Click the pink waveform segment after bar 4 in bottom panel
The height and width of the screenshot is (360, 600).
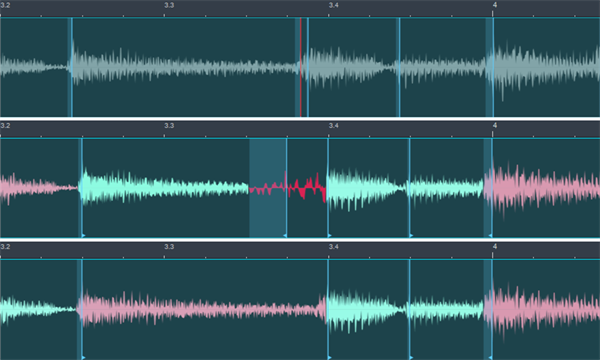click(x=543, y=309)
